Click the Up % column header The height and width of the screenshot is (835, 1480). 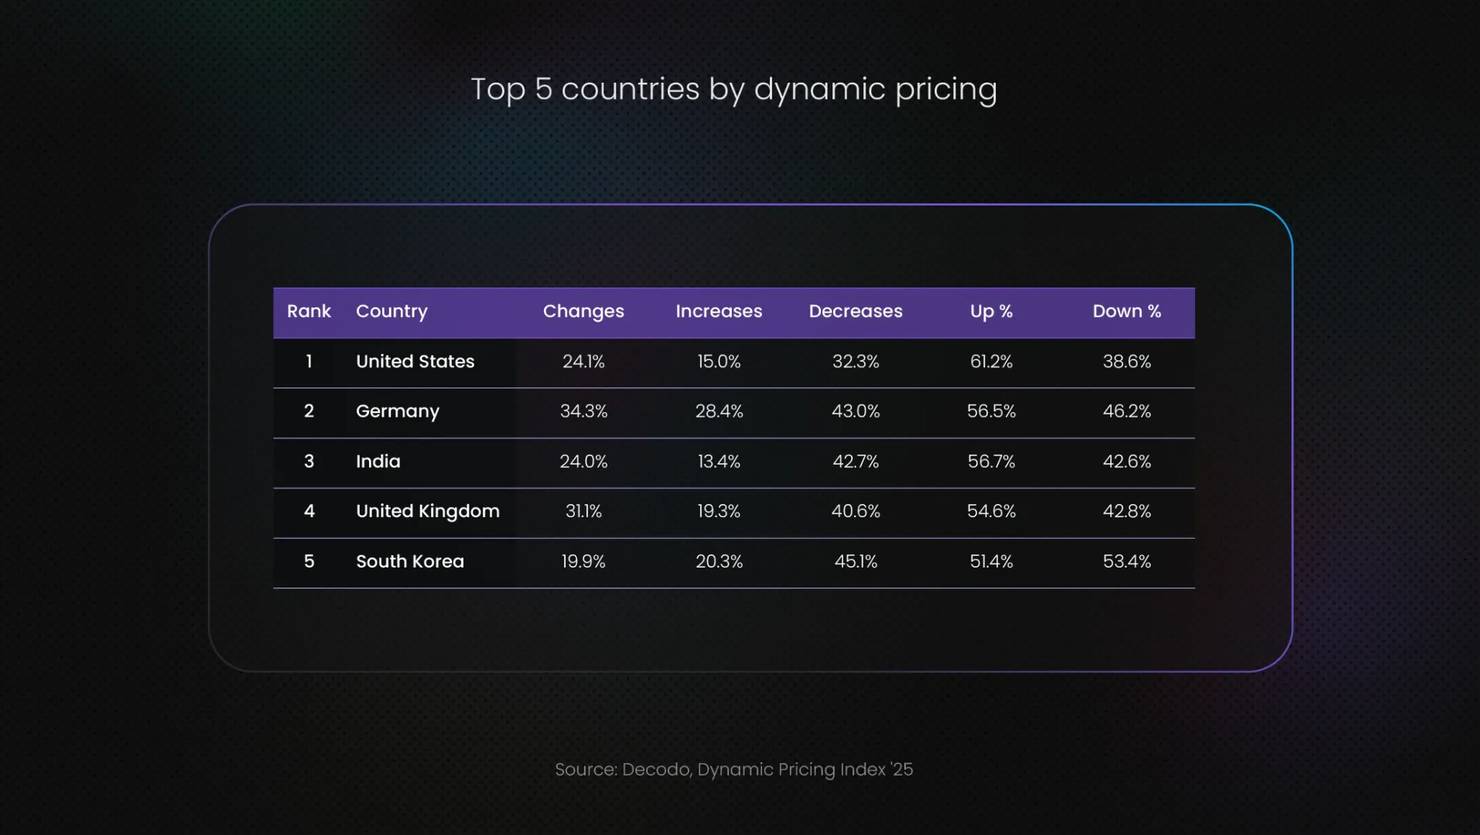pos(991,311)
